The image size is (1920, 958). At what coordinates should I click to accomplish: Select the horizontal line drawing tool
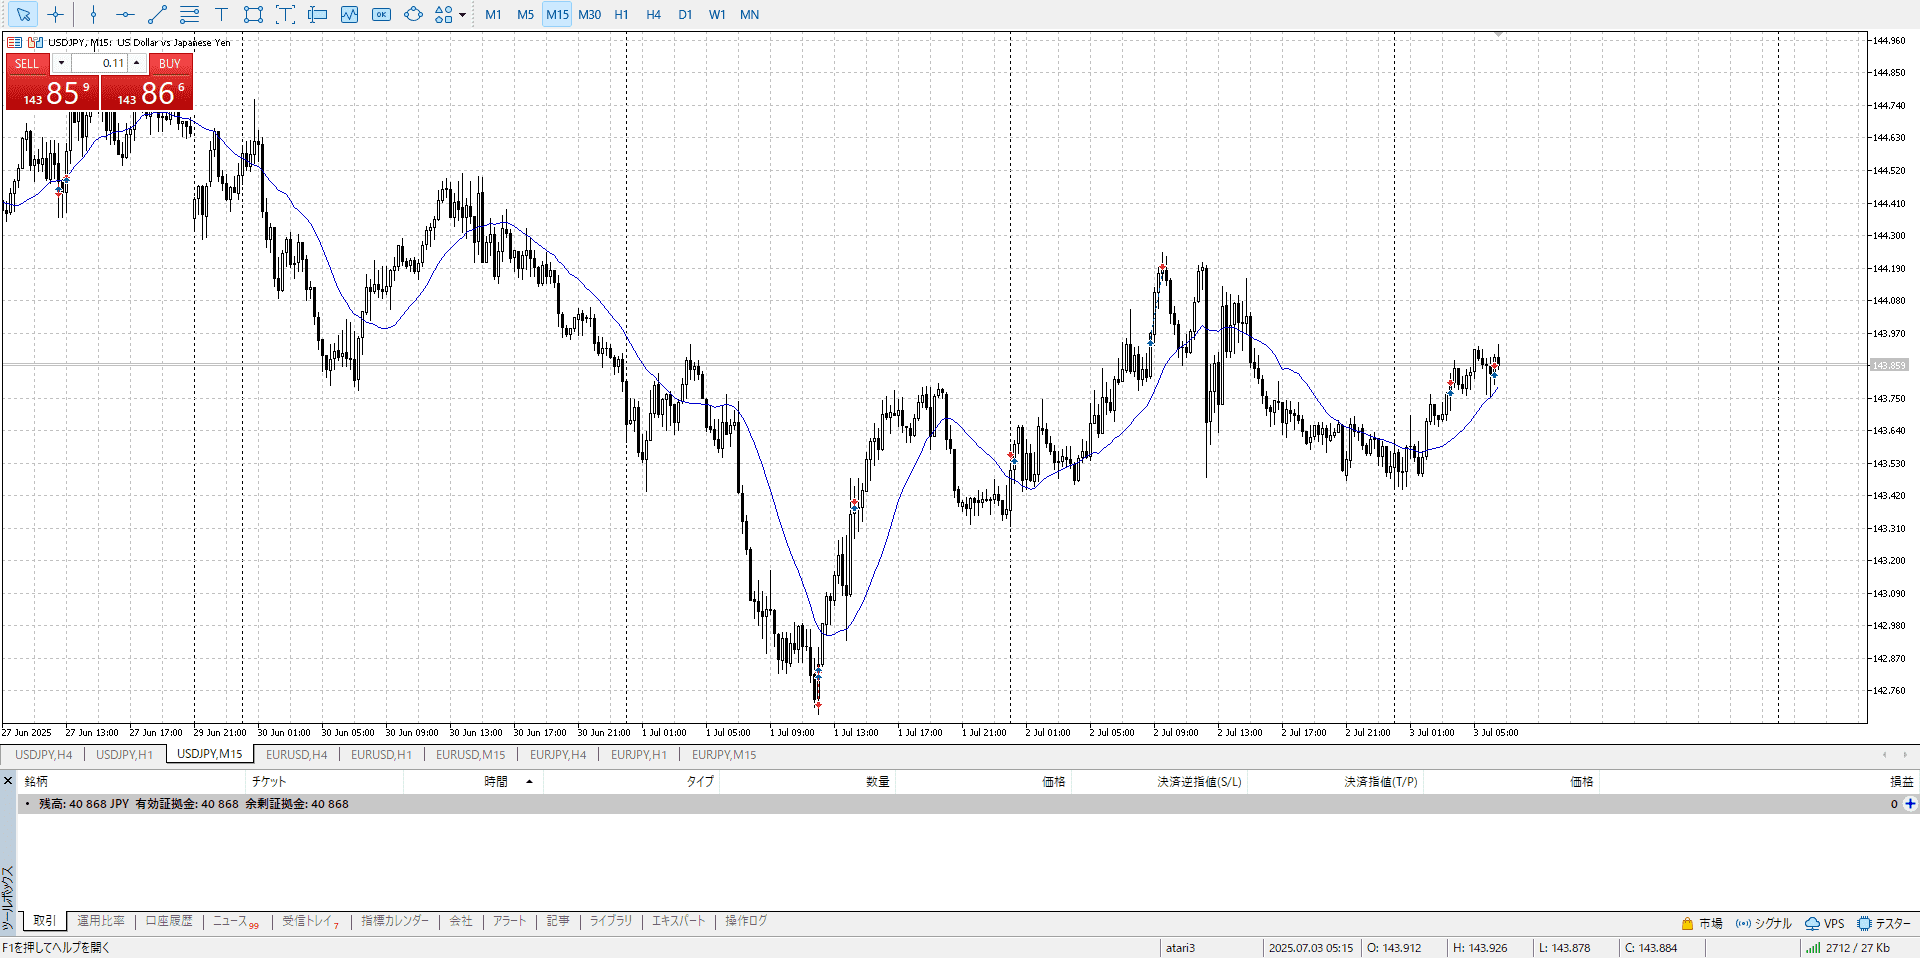point(125,14)
